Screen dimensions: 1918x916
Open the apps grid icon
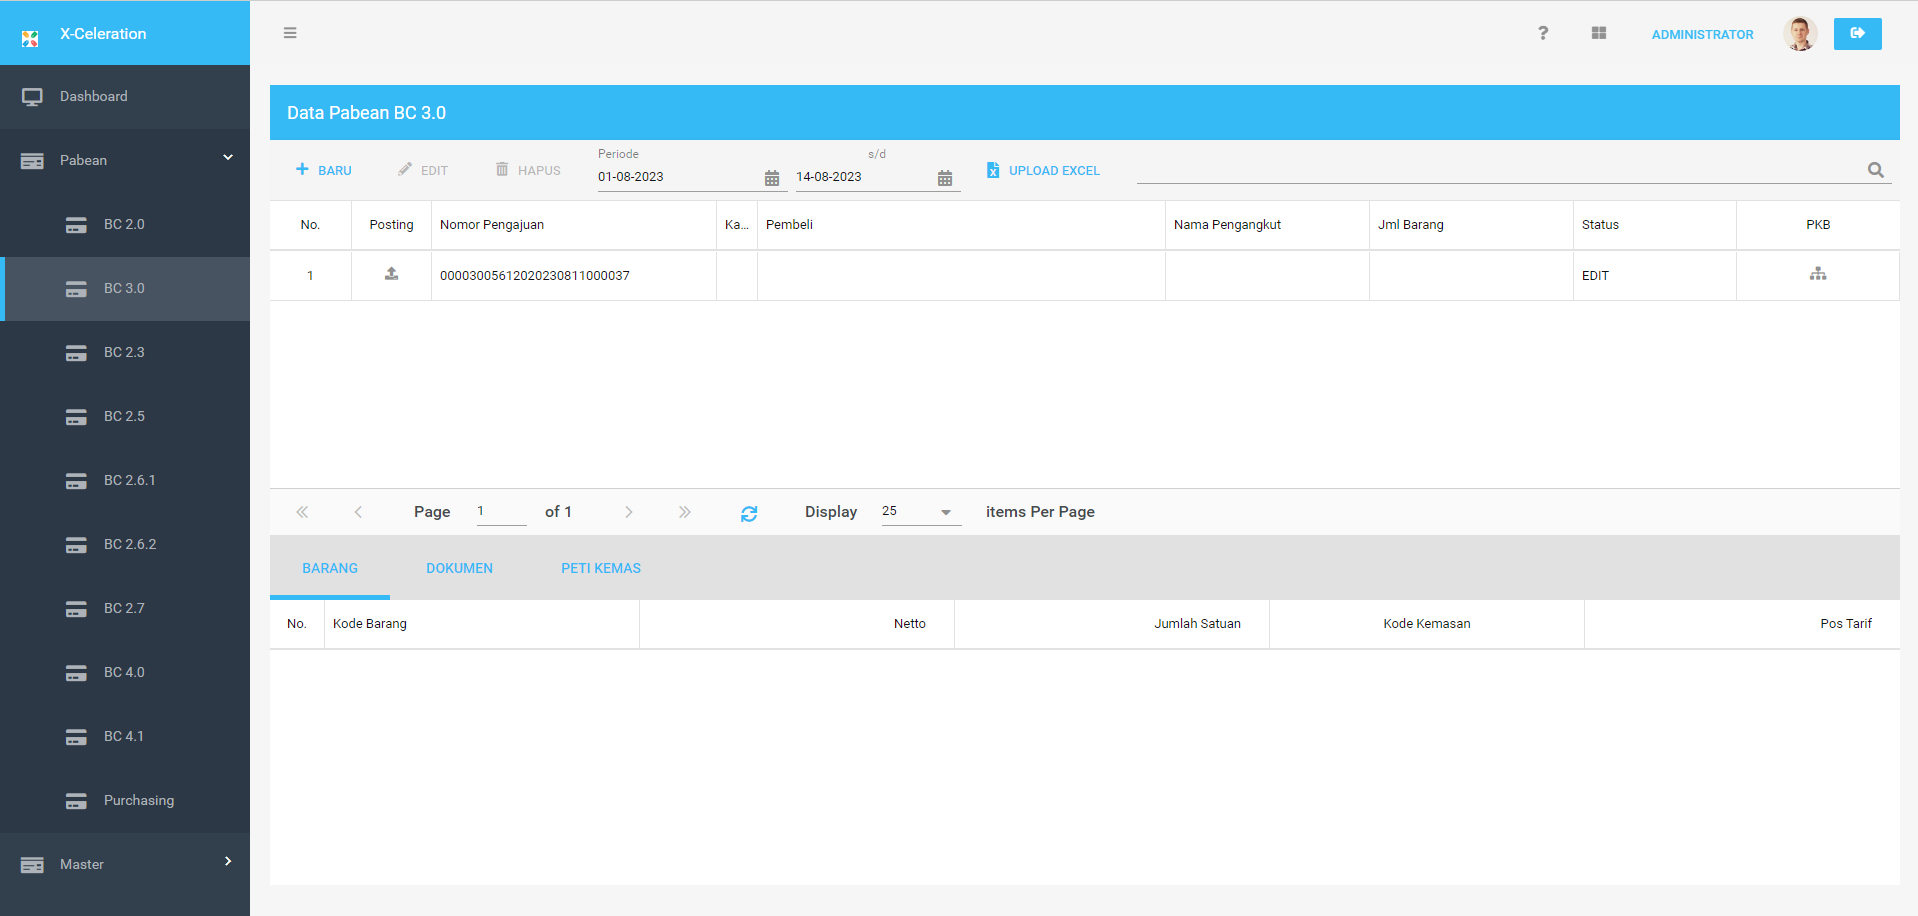click(x=1599, y=33)
